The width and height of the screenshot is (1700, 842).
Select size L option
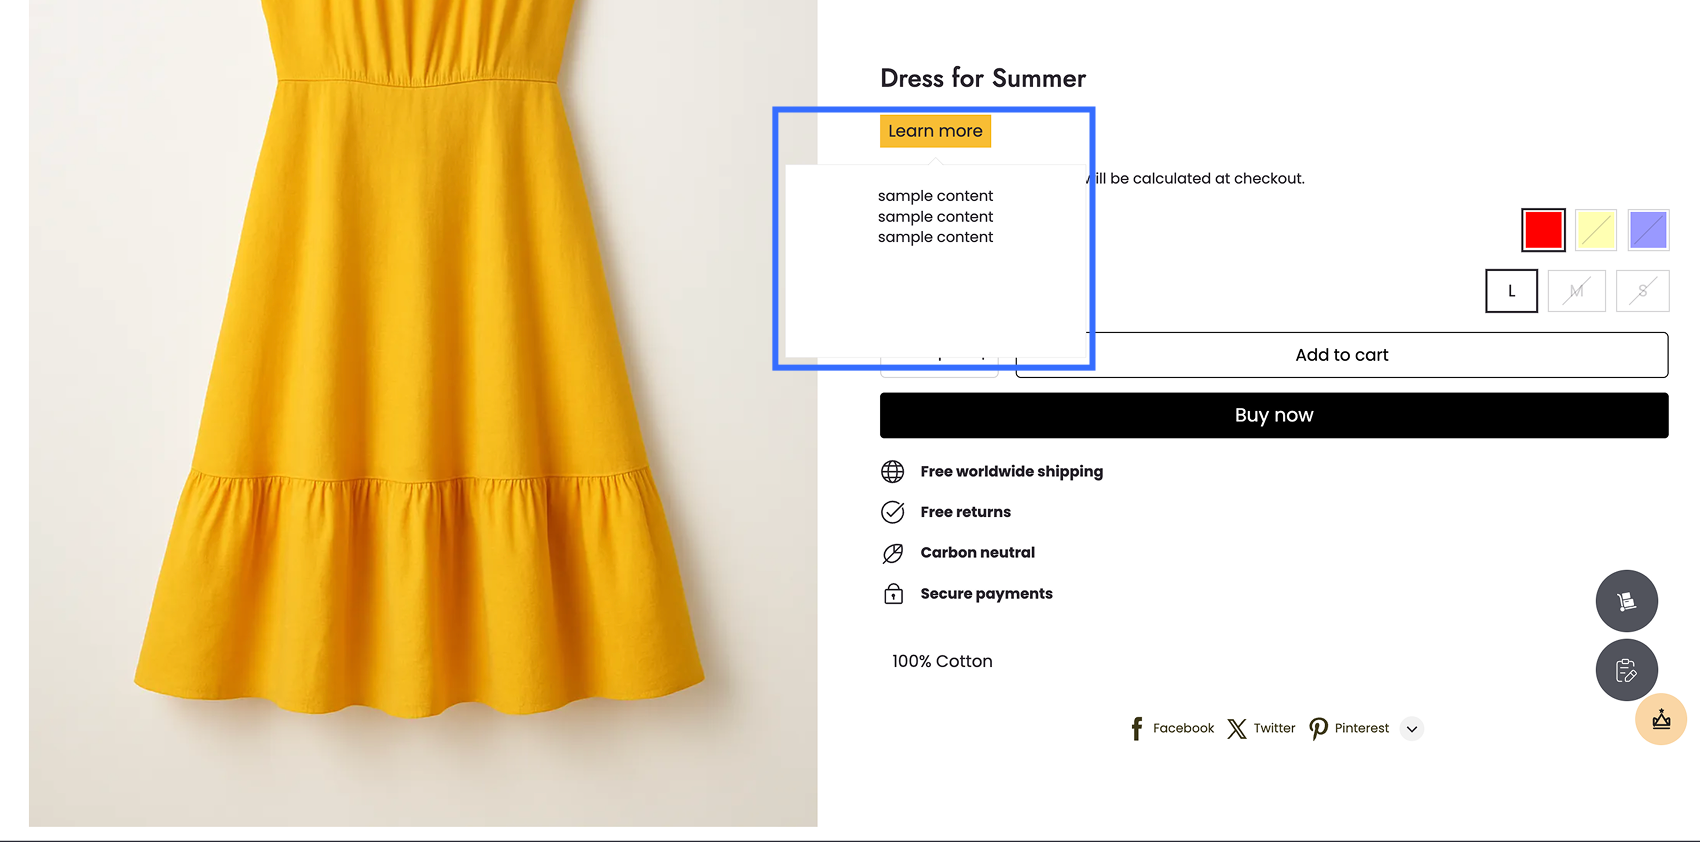(x=1511, y=291)
